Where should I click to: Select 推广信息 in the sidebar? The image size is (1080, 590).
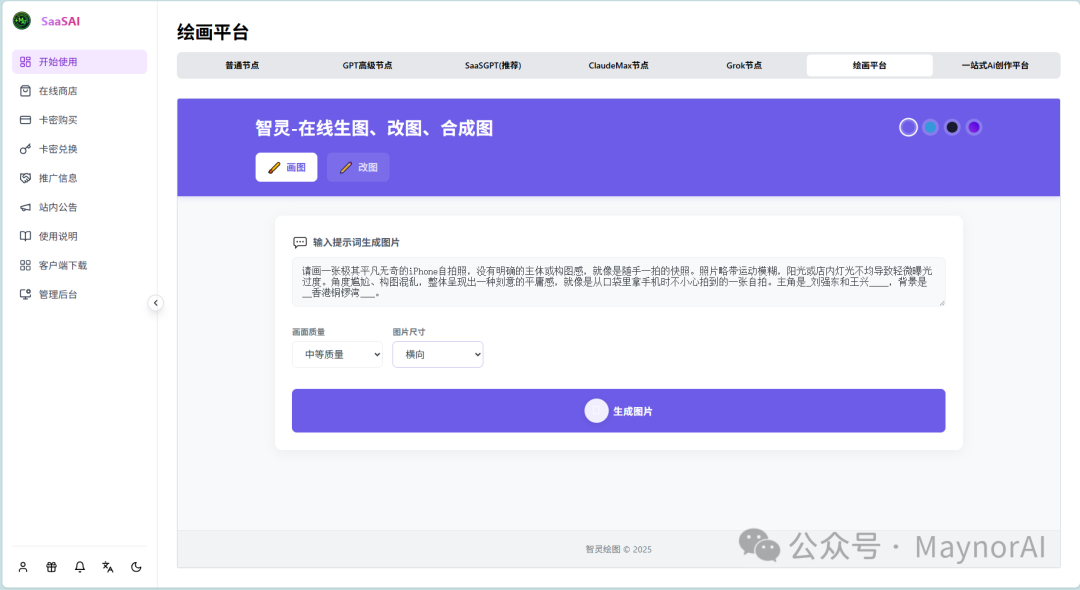79,178
